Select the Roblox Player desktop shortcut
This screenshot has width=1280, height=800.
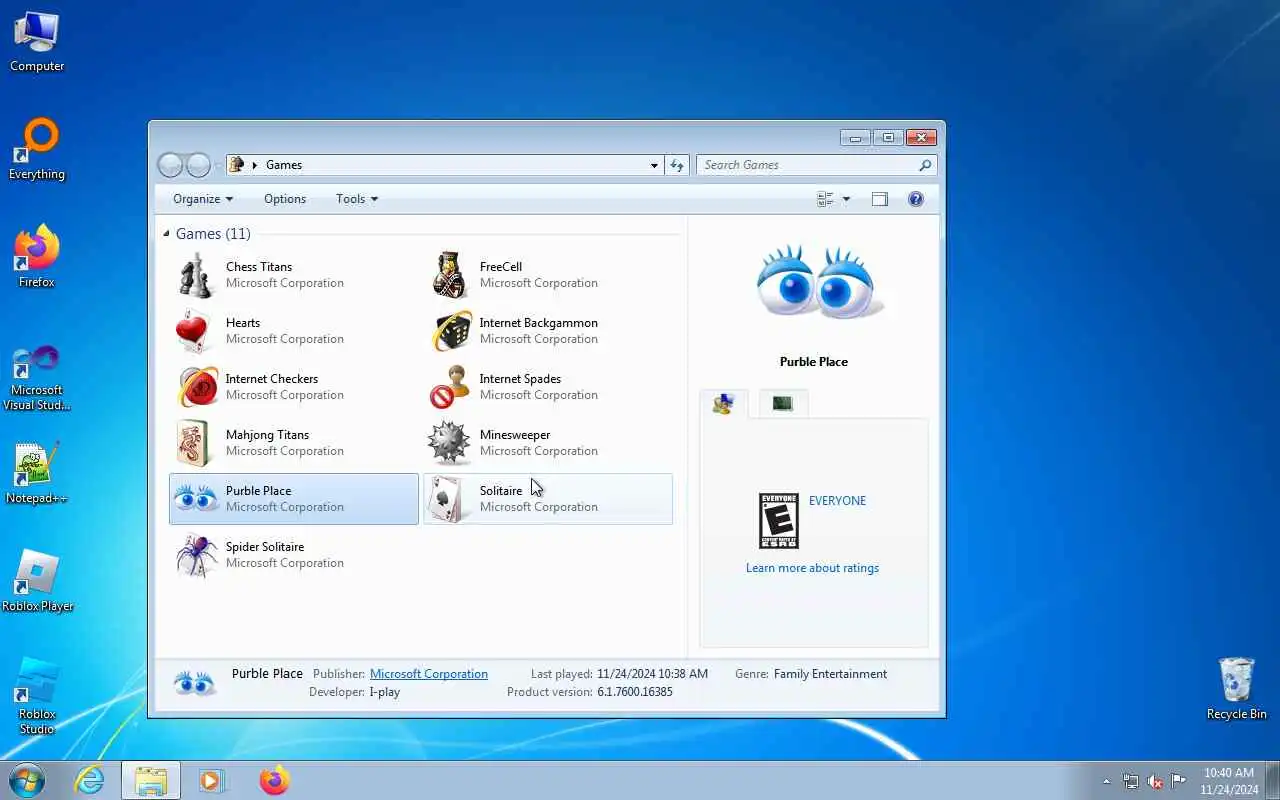click(x=37, y=582)
